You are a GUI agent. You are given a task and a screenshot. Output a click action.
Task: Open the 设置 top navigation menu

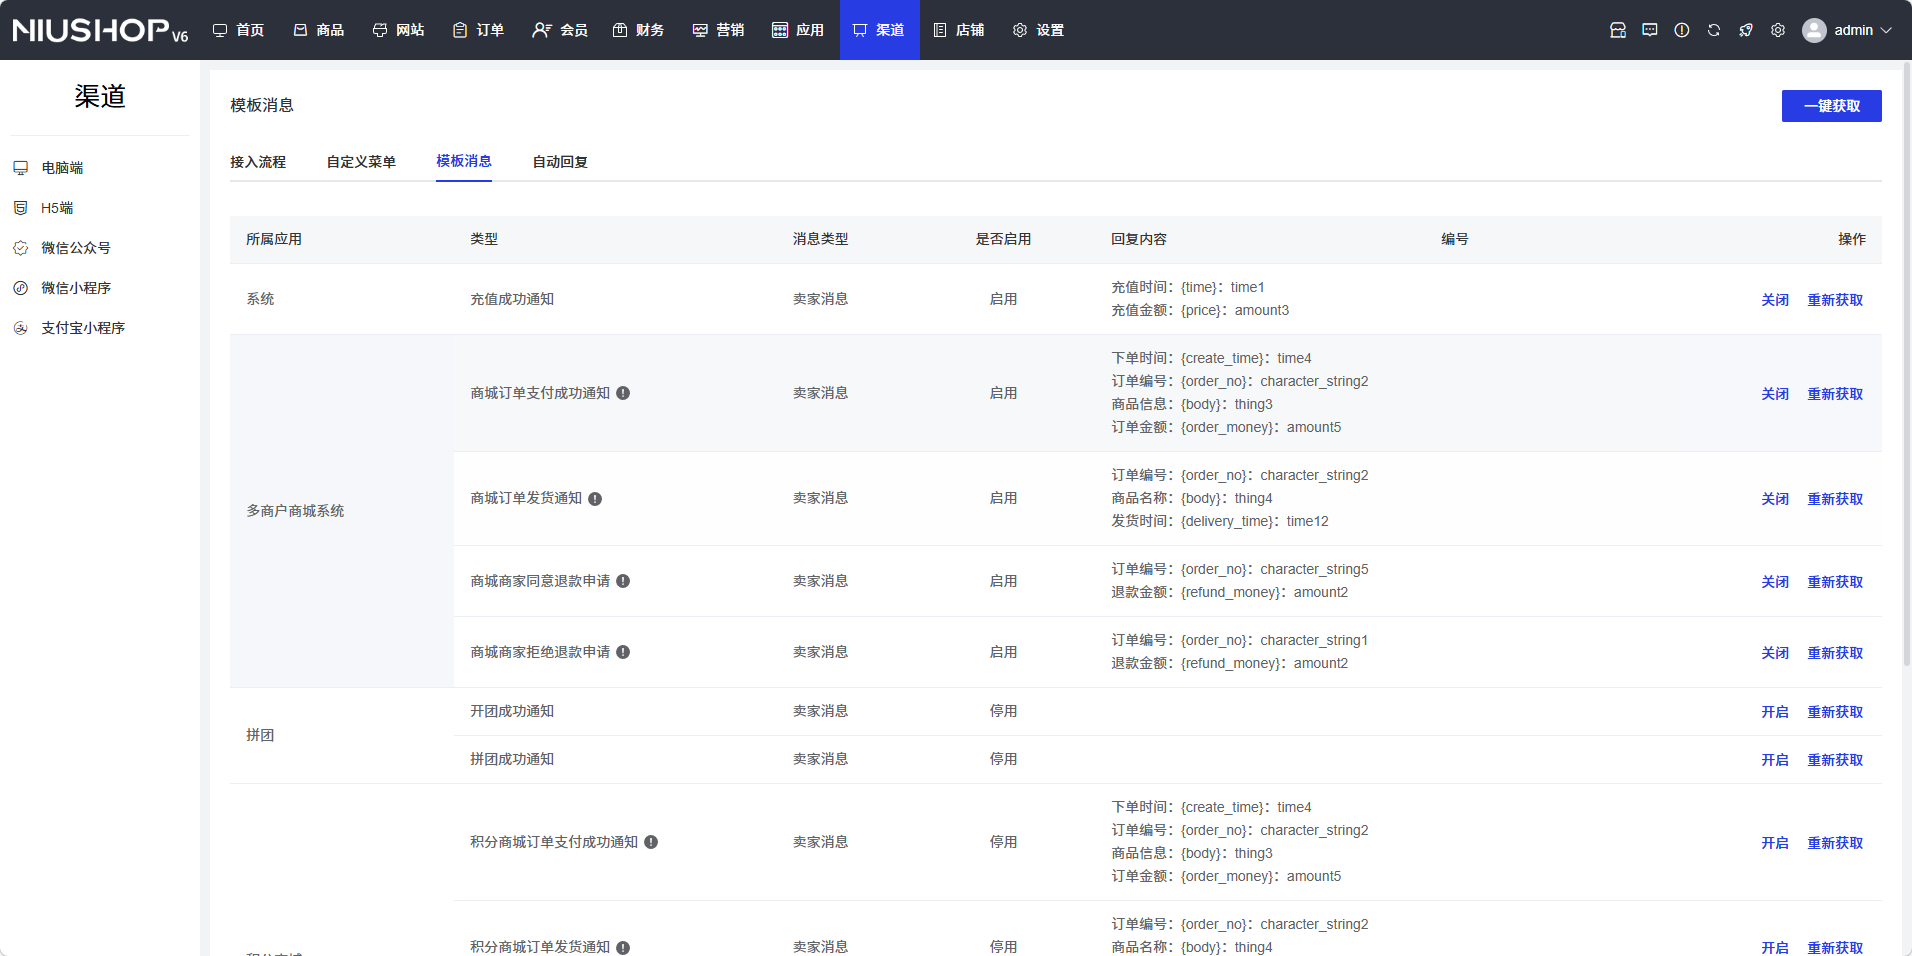coord(1038,30)
